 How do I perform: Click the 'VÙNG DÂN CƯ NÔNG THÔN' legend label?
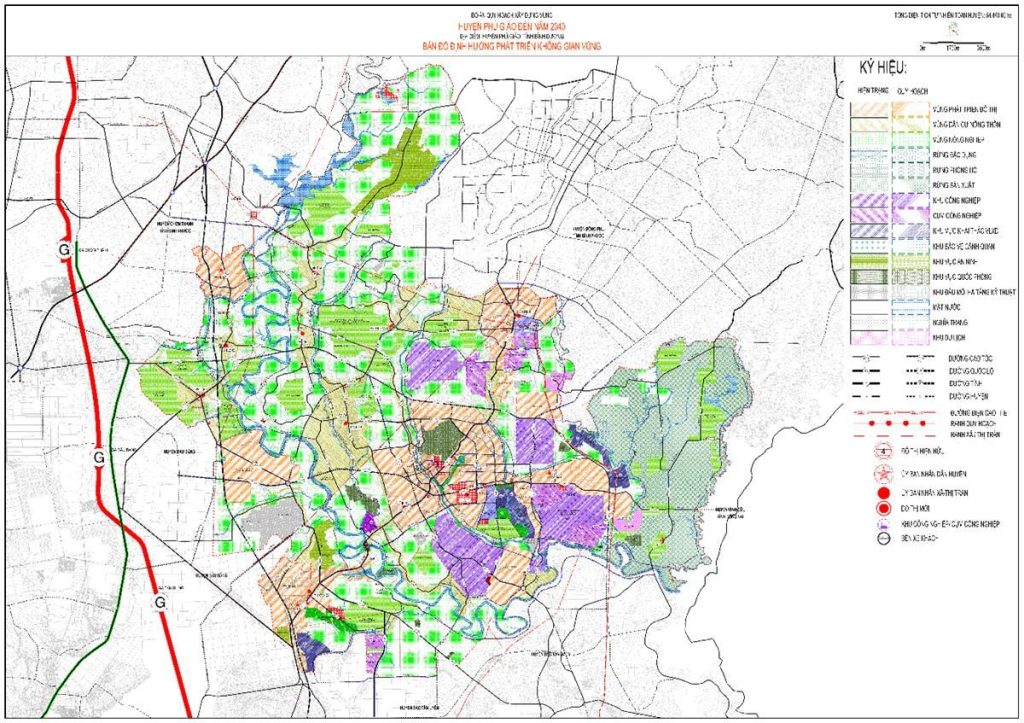[x=966, y=125]
